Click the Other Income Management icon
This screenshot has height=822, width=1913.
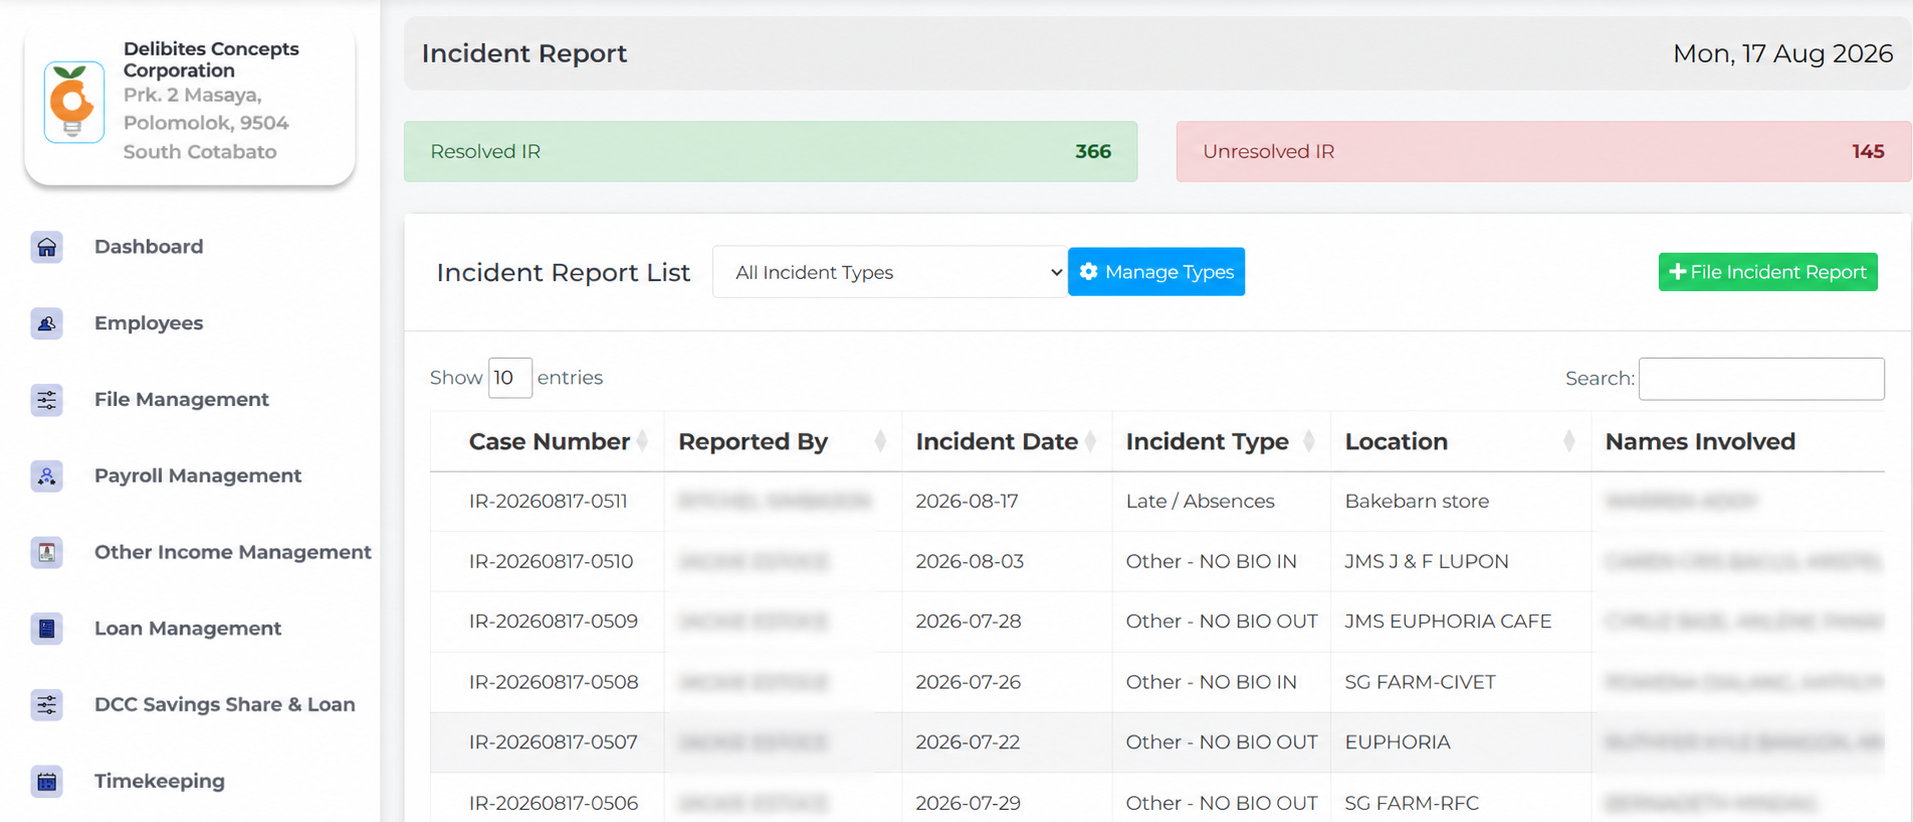47,552
